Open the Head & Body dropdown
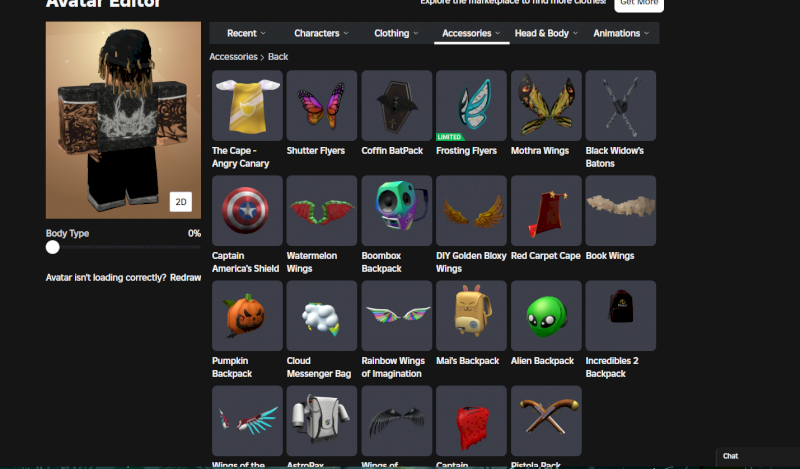Image resolution: width=800 pixels, height=469 pixels. [546, 33]
